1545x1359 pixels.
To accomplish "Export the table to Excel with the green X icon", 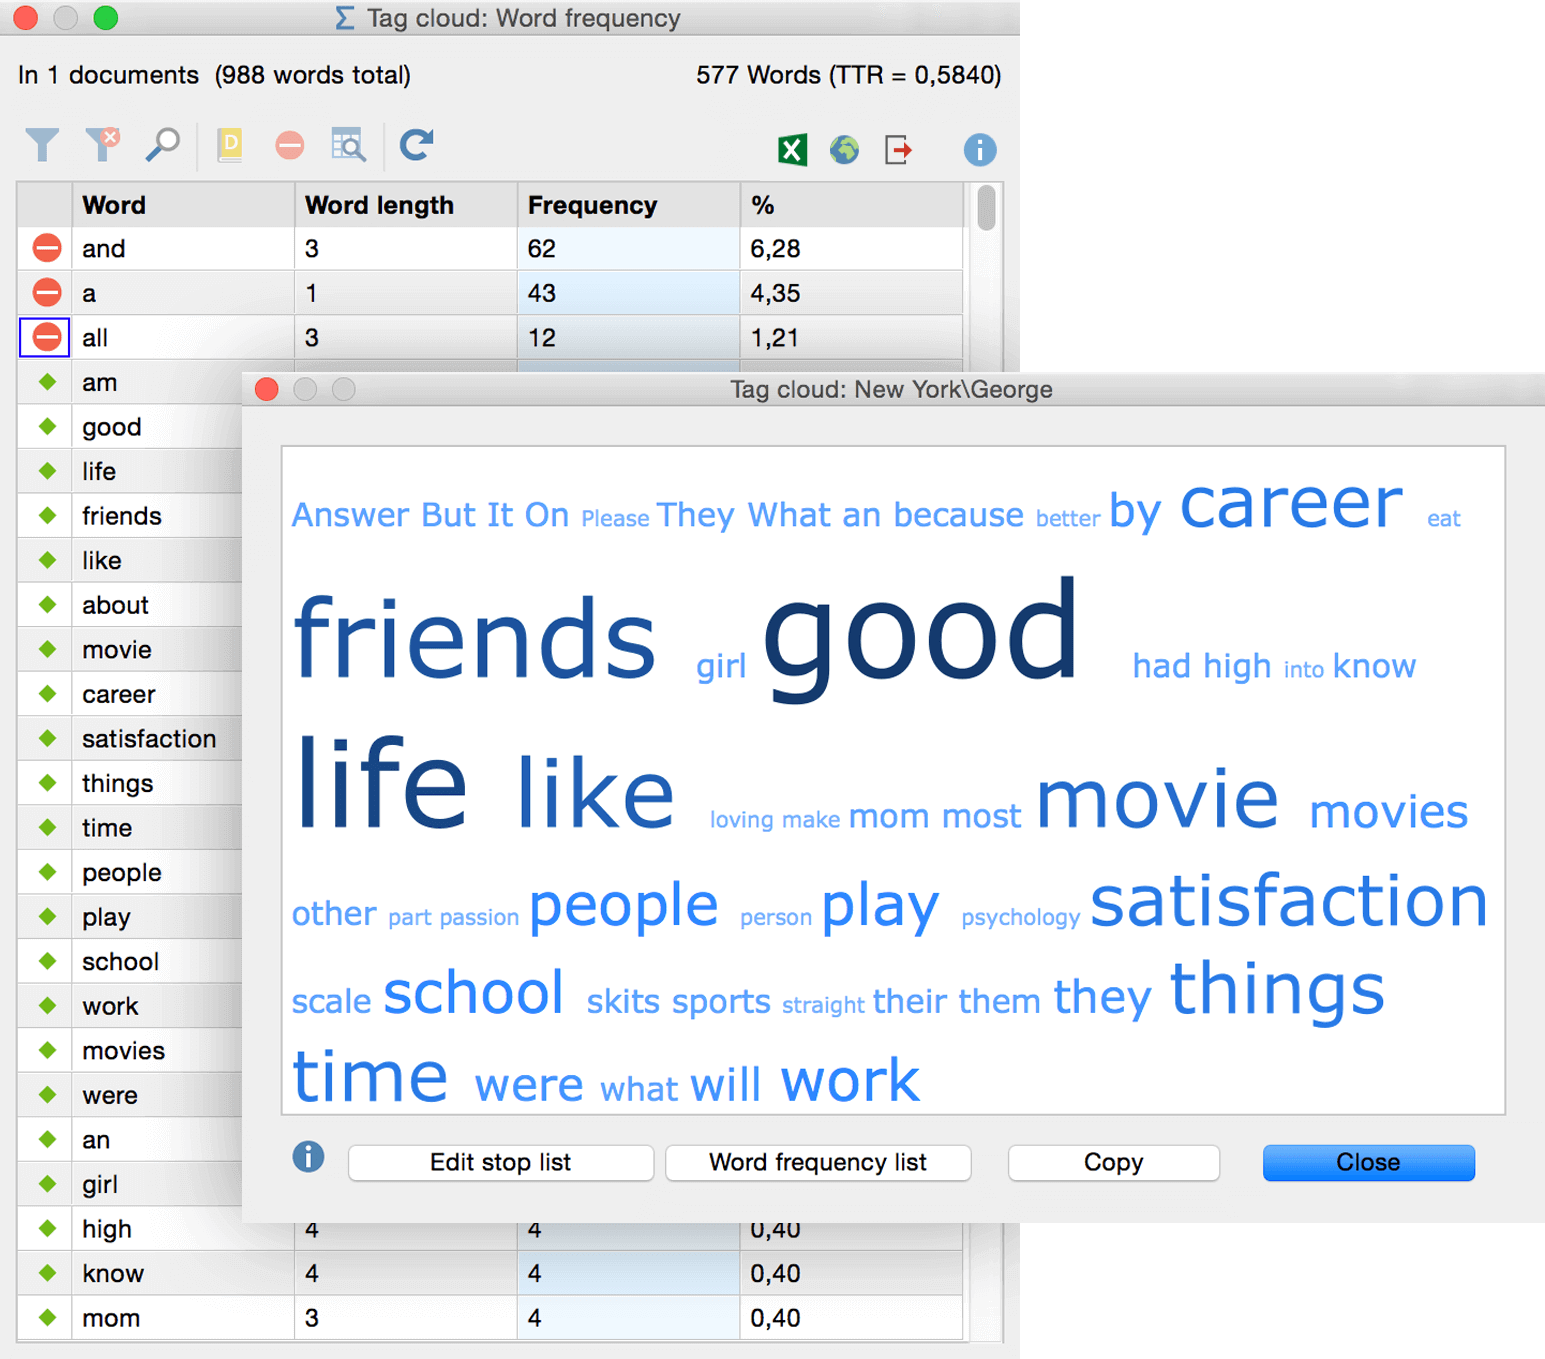I will pyautogui.click(x=792, y=150).
